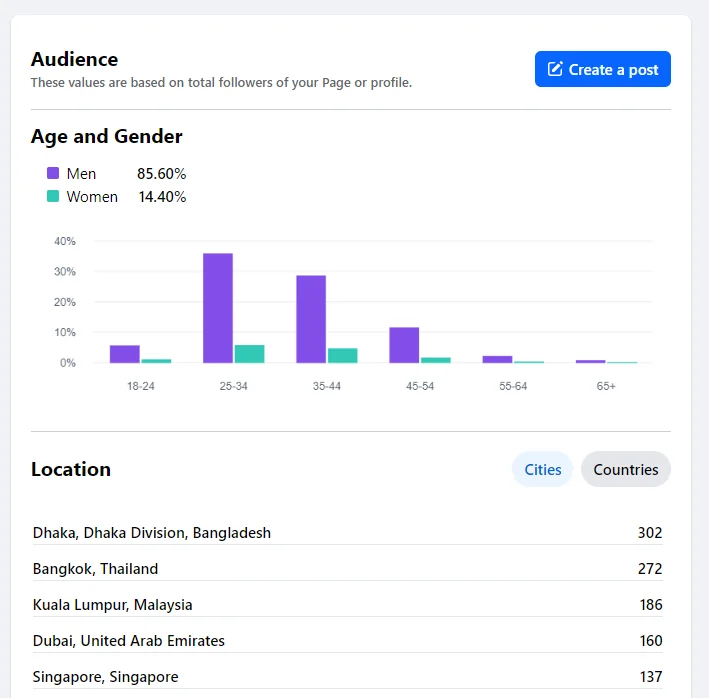Viewport: 709px width, 698px height.
Task: Select the Women bar for 35-44
Action: click(x=343, y=355)
